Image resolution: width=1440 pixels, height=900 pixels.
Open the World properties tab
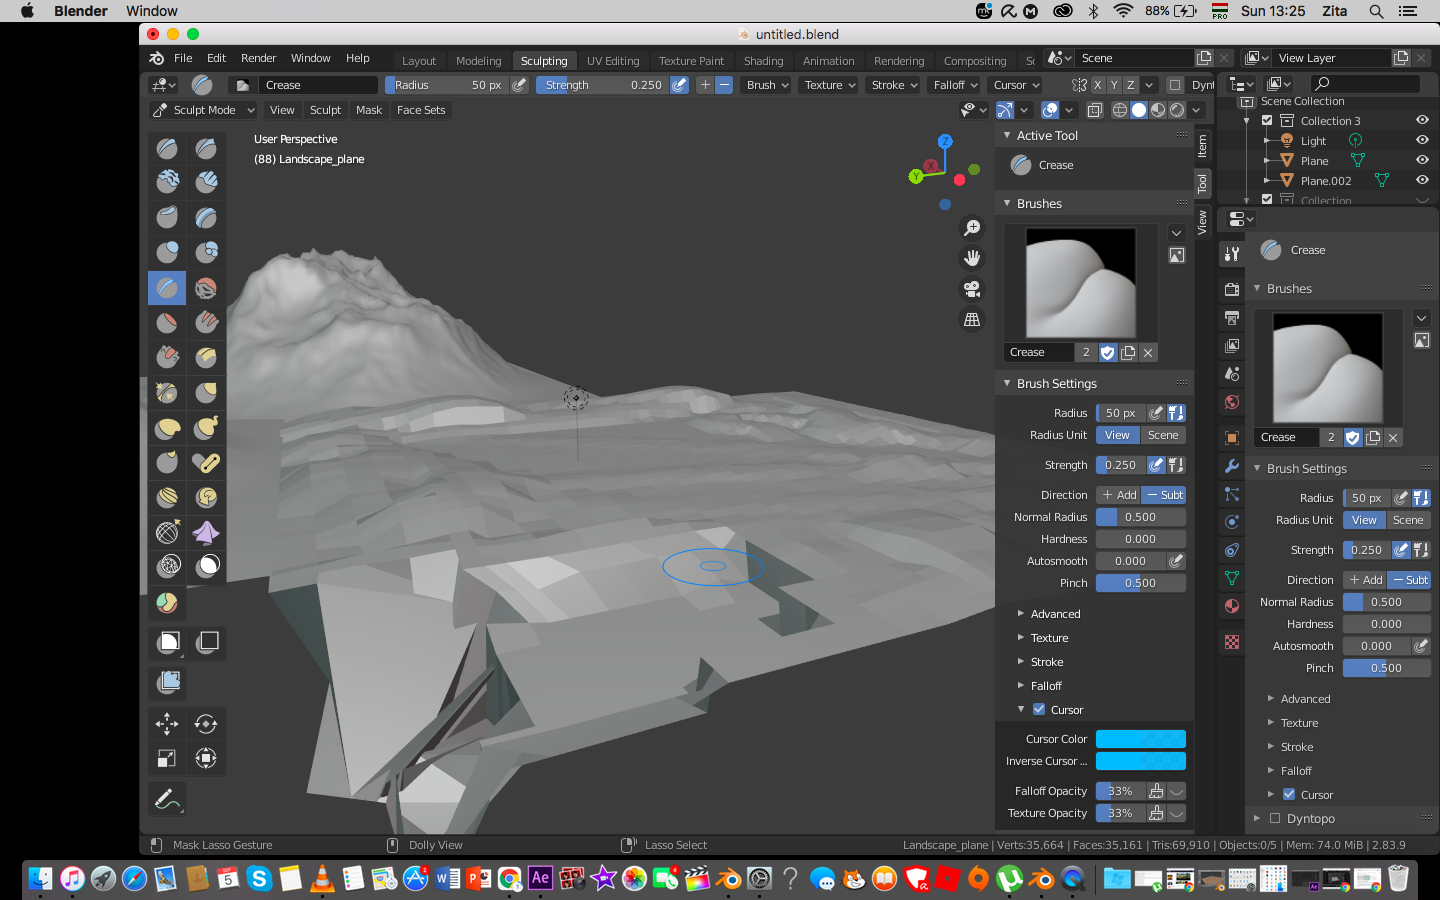coord(1232,402)
